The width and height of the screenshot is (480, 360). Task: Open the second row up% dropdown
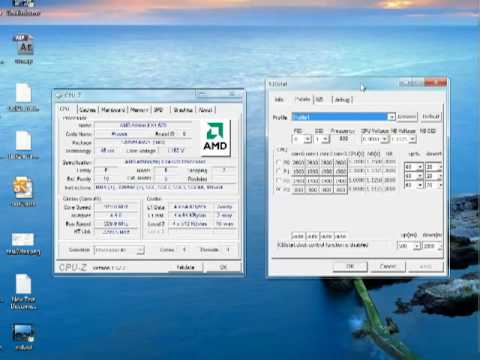[x=414, y=175]
